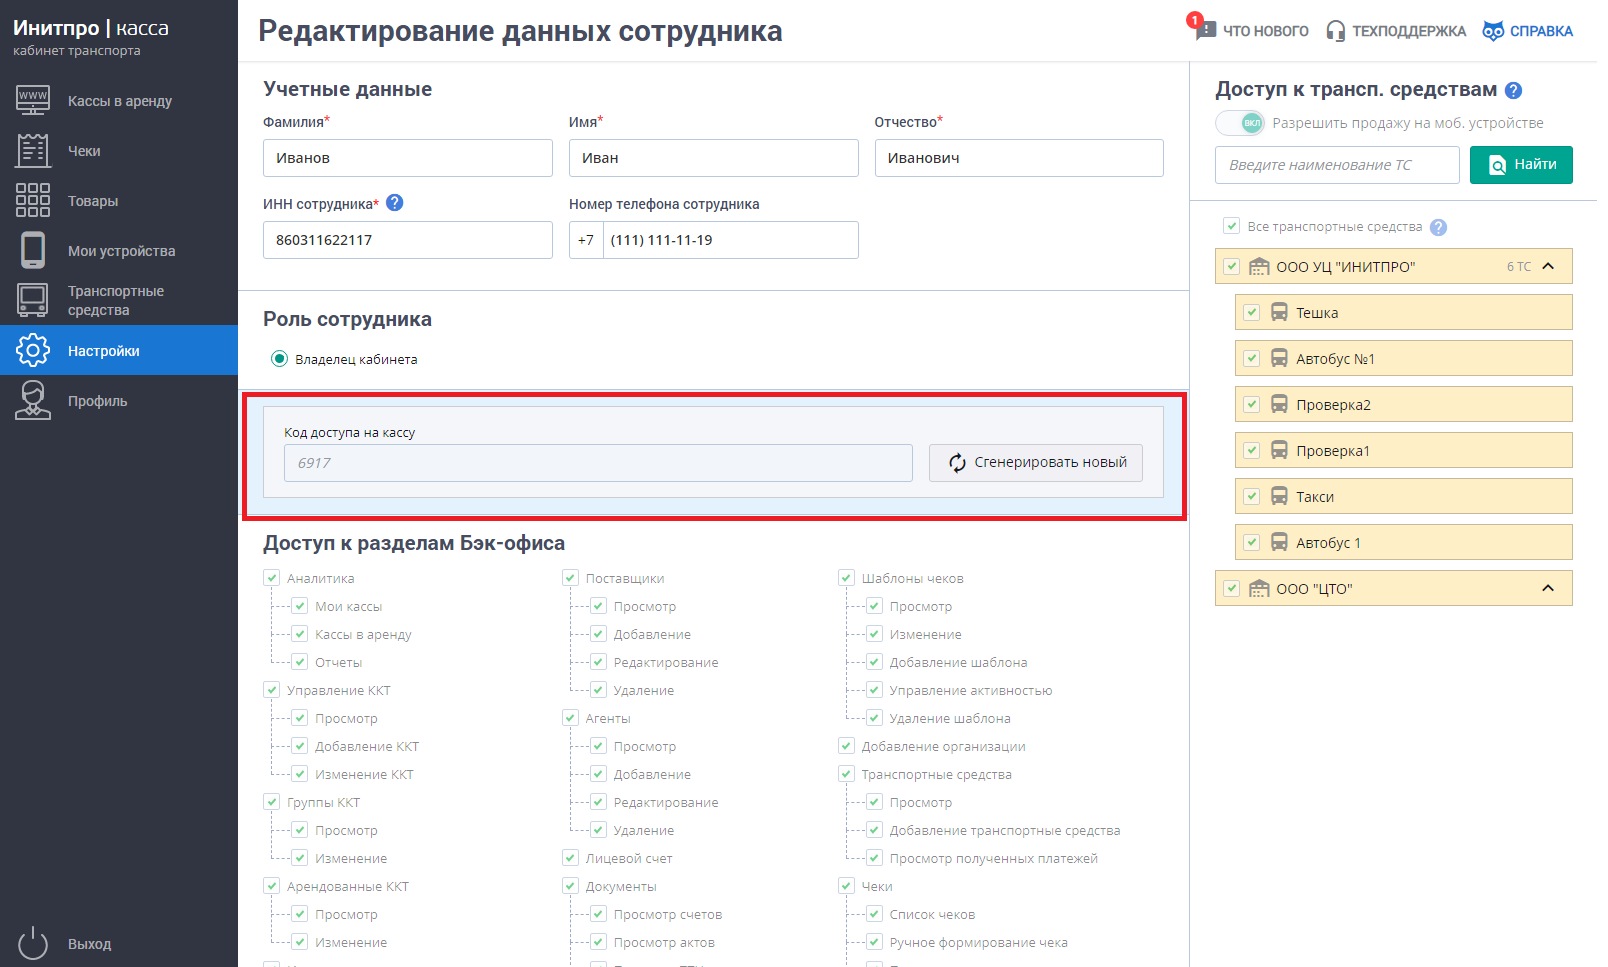Viewport: 1608px width, 967px height.
Task: Toggle the Добавление организации checkbox
Action: (846, 746)
